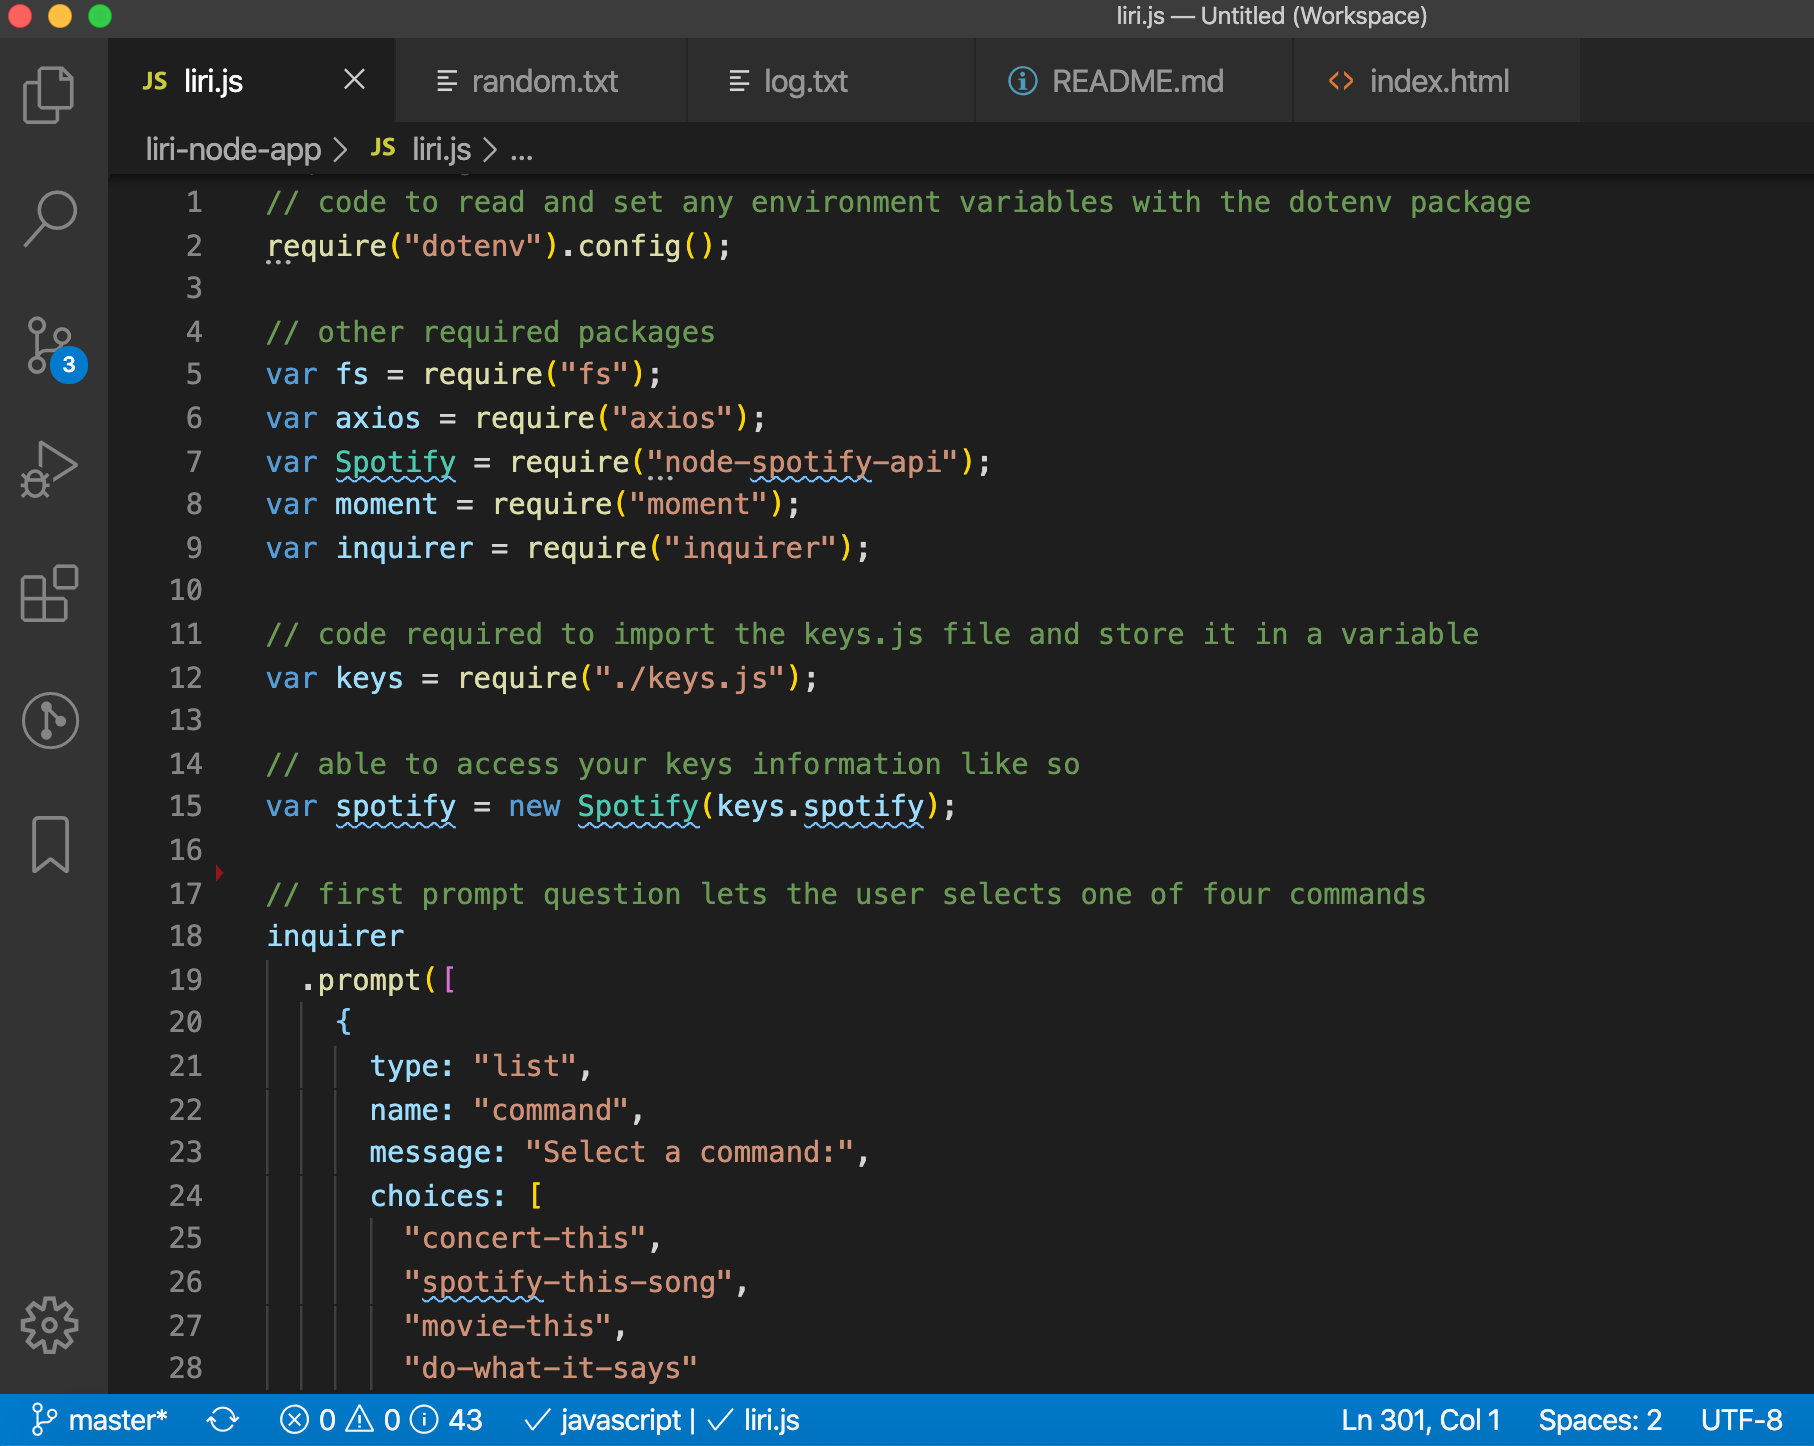This screenshot has width=1814, height=1446.
Task: Click the warnings count in status bar
Action: pos(373,1420)
